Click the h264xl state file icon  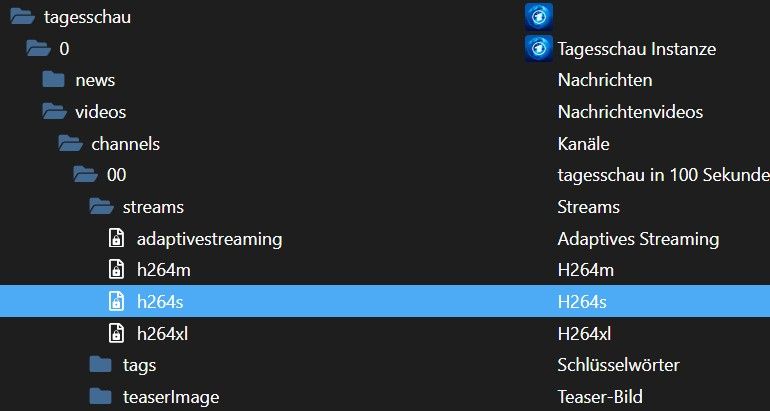[x=116, y=333]
